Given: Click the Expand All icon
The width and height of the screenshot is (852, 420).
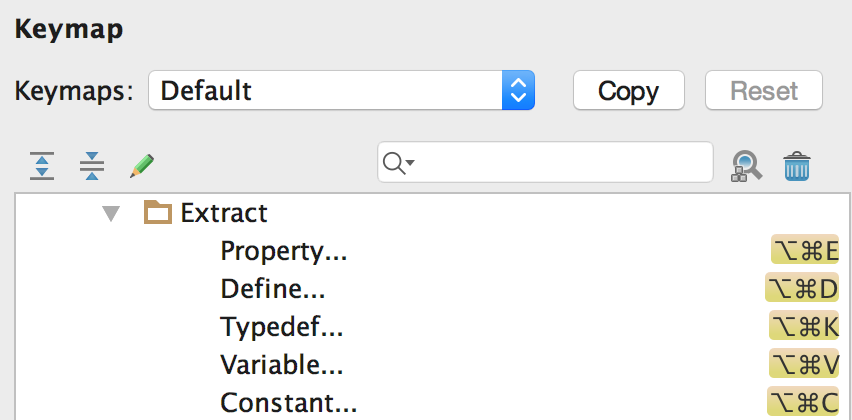Looking at the screenshot, I should 41,165.
